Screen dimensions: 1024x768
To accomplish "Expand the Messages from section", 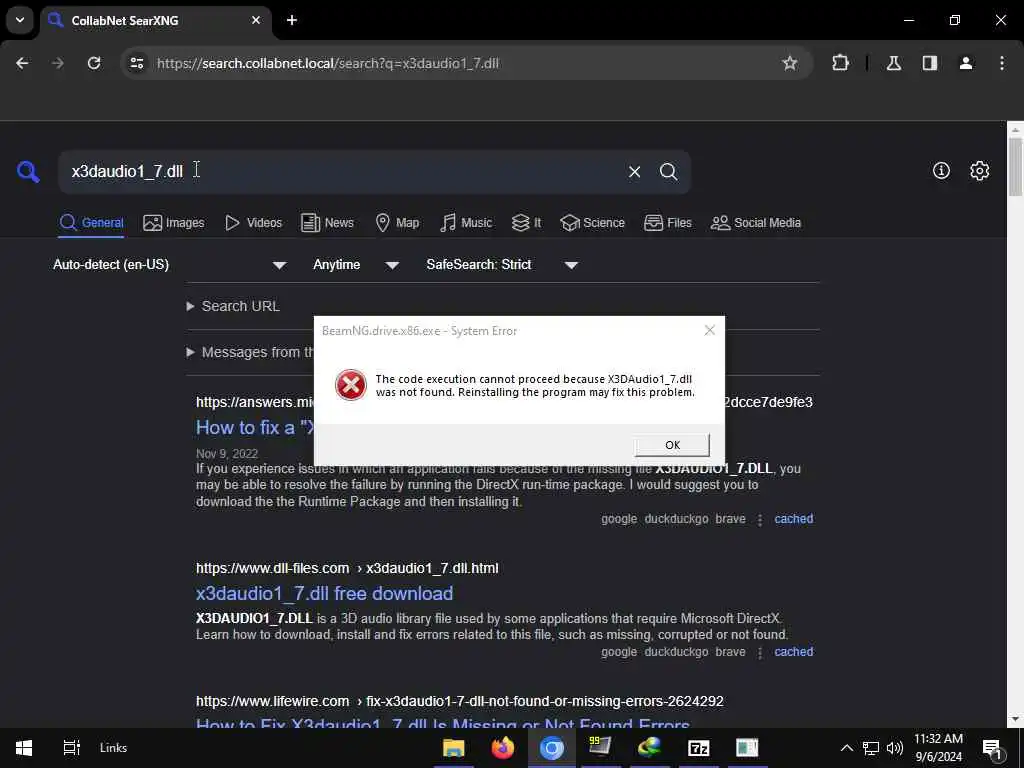I will click(x=249, y=352).
